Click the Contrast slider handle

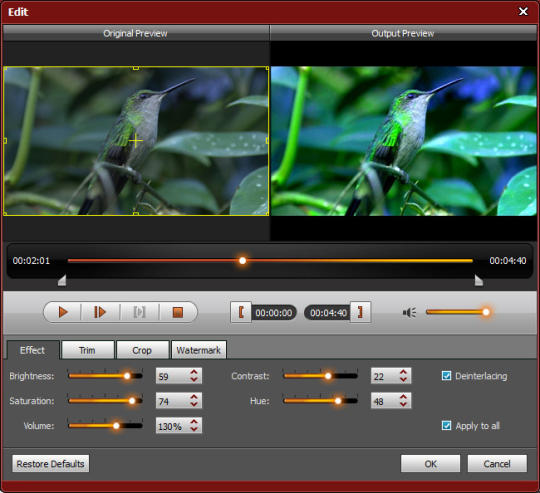click(x=328, y=376)
